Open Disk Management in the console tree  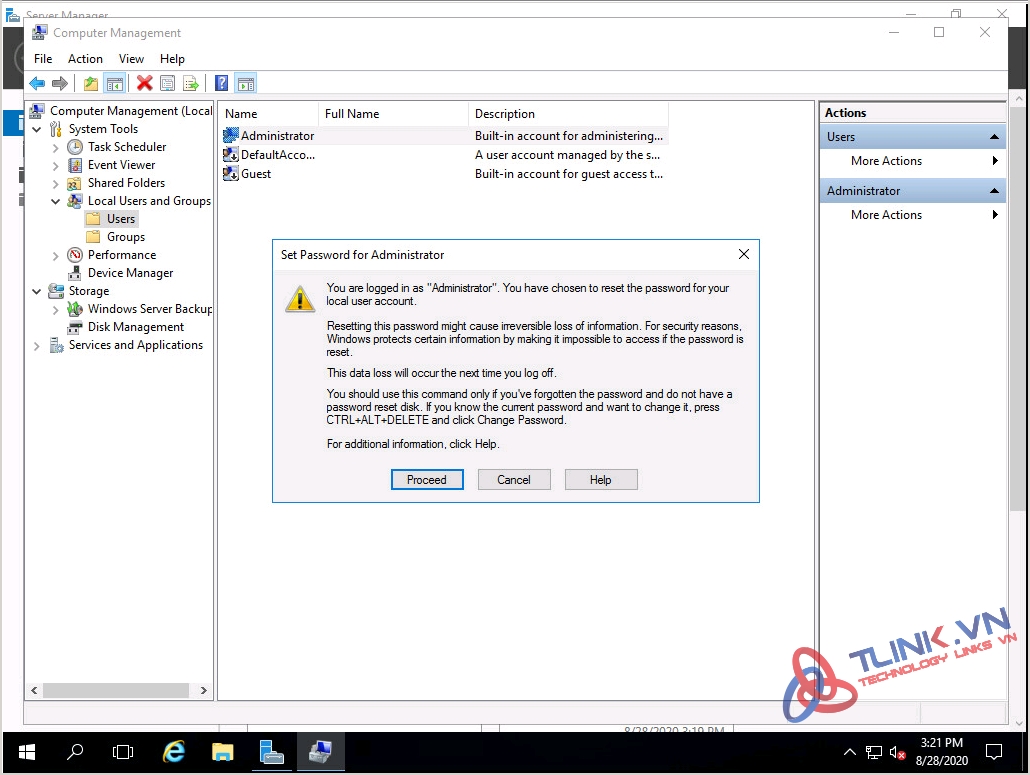135,327
